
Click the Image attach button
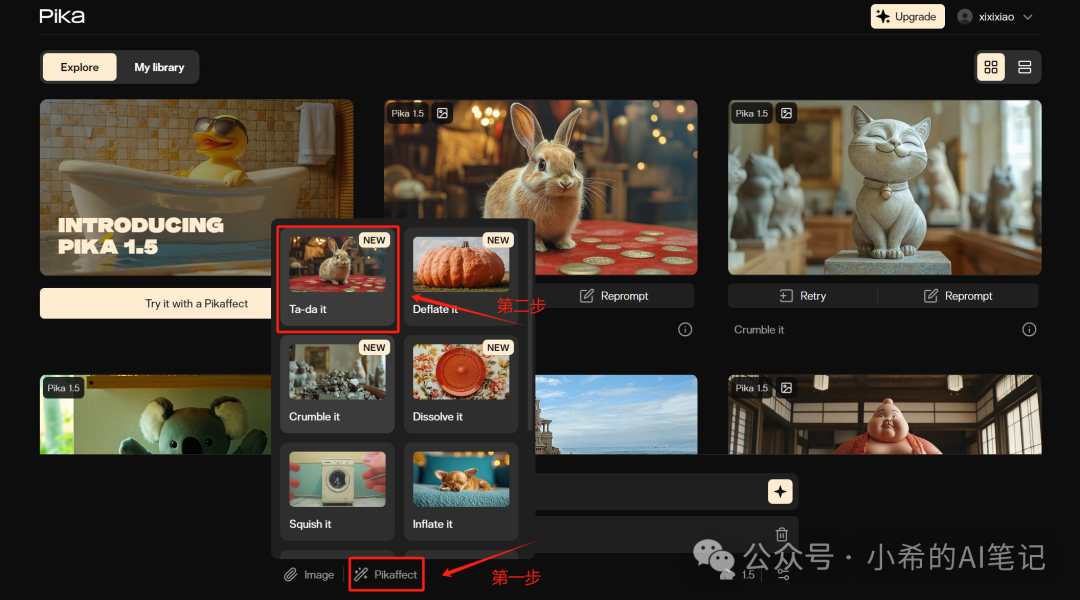(x=309, y=575)
